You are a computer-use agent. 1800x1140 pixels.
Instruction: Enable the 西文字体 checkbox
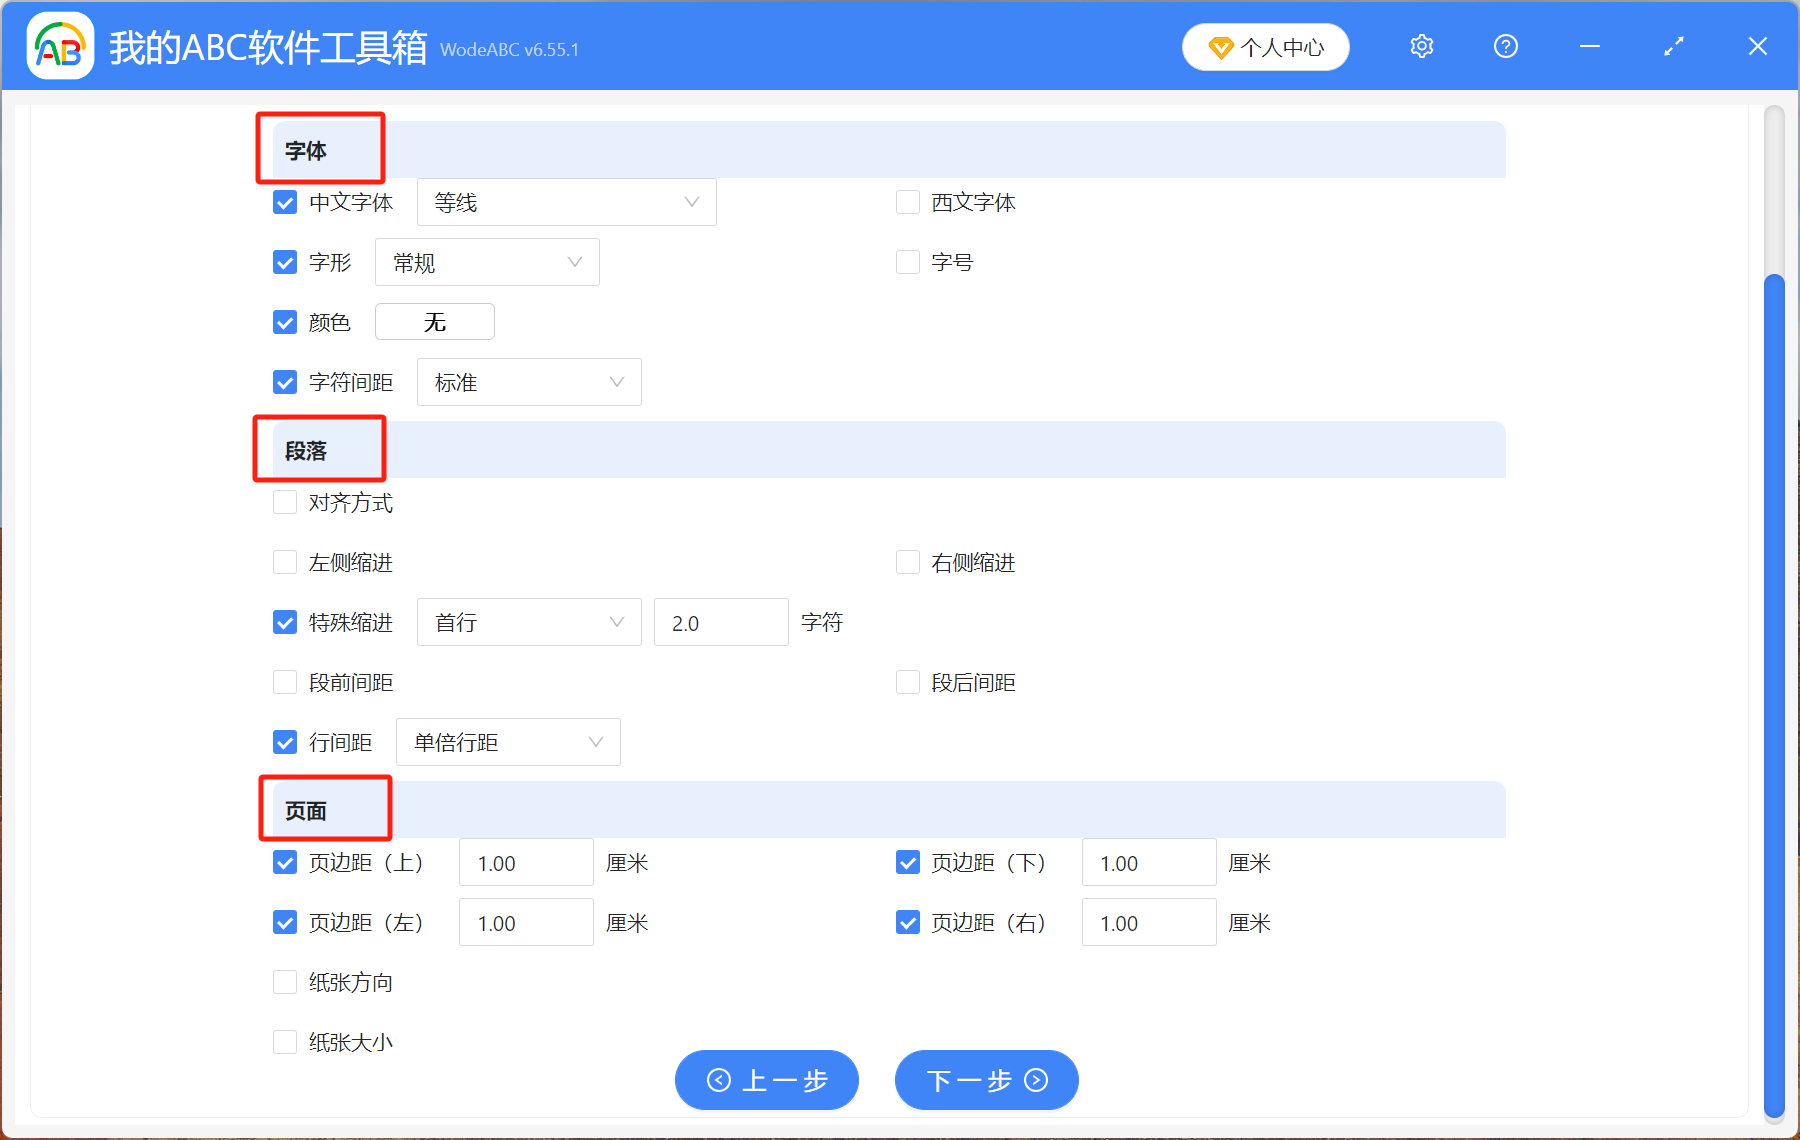pyautogui.click(x=907, y=201)
